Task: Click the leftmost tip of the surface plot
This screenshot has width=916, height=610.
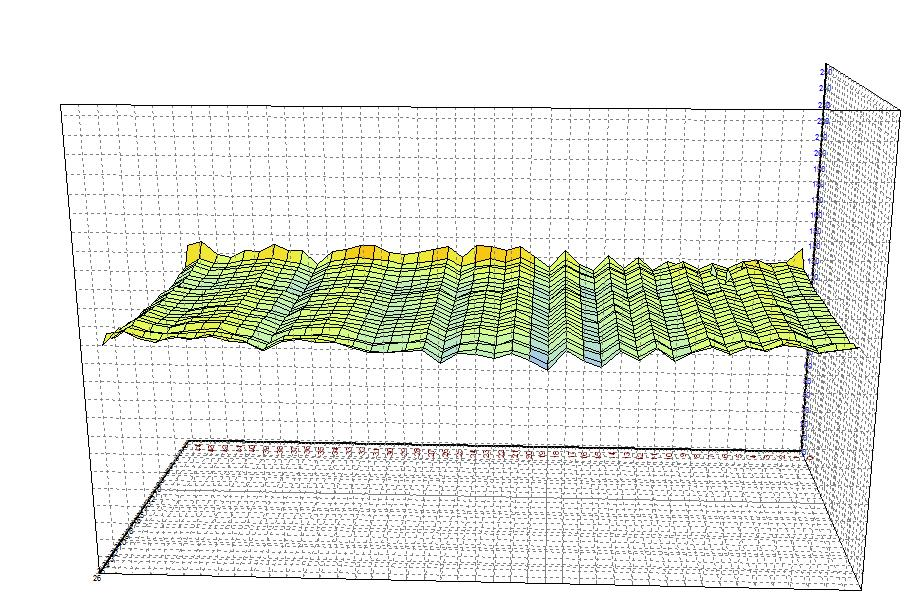Action: [x=106, y=341]
